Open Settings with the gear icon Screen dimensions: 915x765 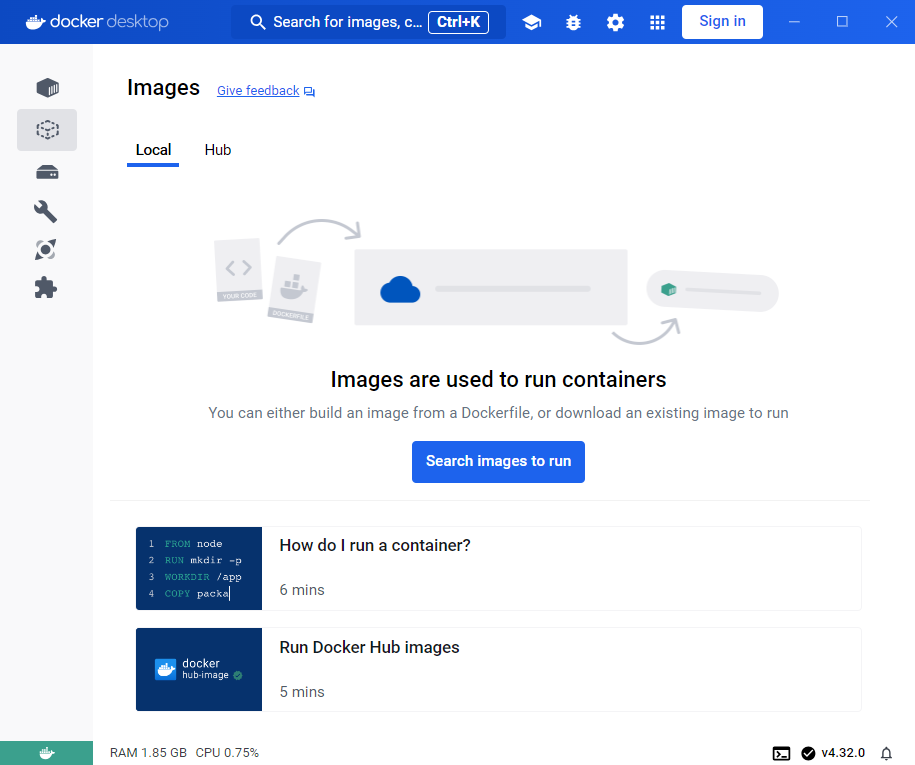pos(615,22)
